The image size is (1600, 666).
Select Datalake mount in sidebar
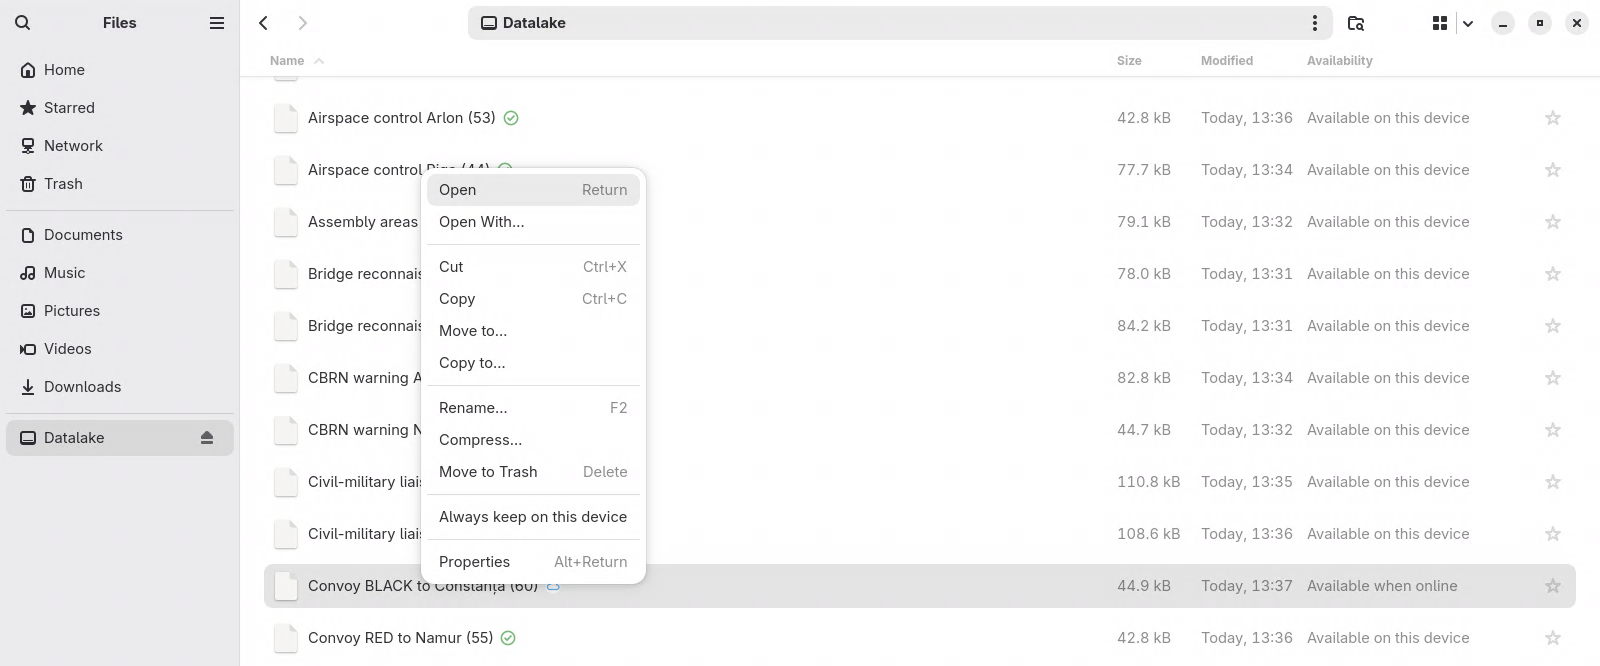pos(120,438)
